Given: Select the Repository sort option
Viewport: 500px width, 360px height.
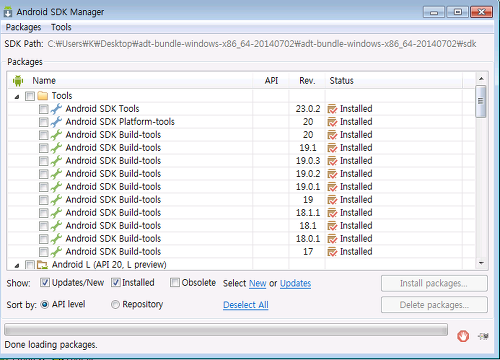Looking at the screenshot, I should 115,304.
